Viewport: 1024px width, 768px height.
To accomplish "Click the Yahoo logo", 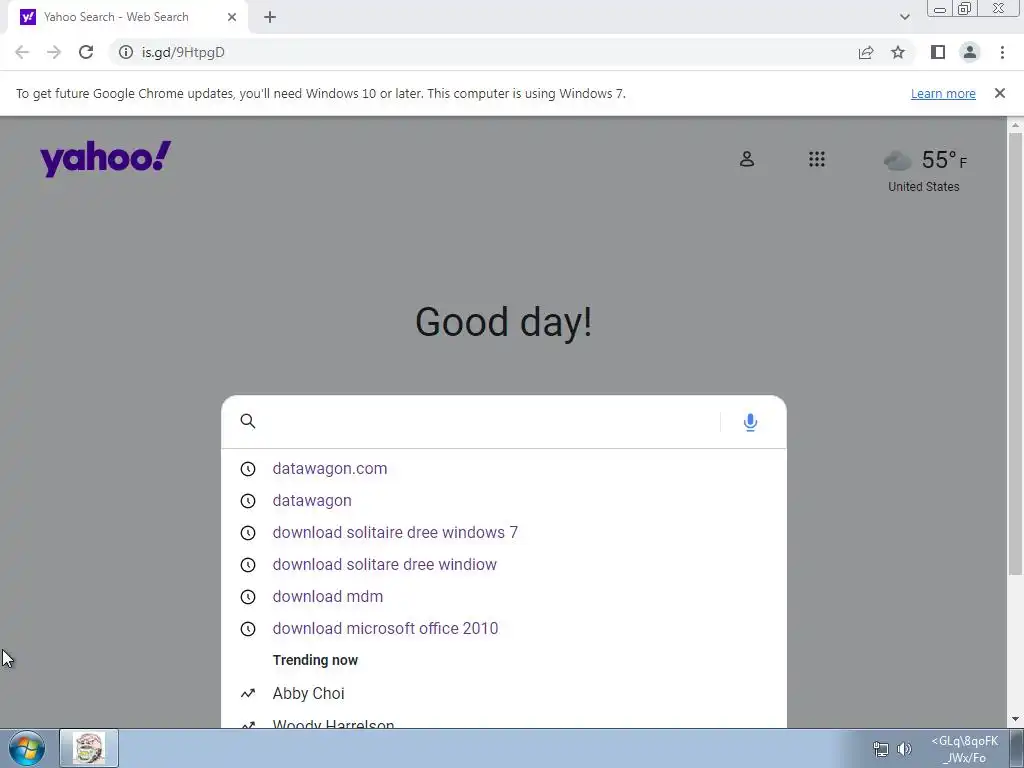I will coord(106,159).
